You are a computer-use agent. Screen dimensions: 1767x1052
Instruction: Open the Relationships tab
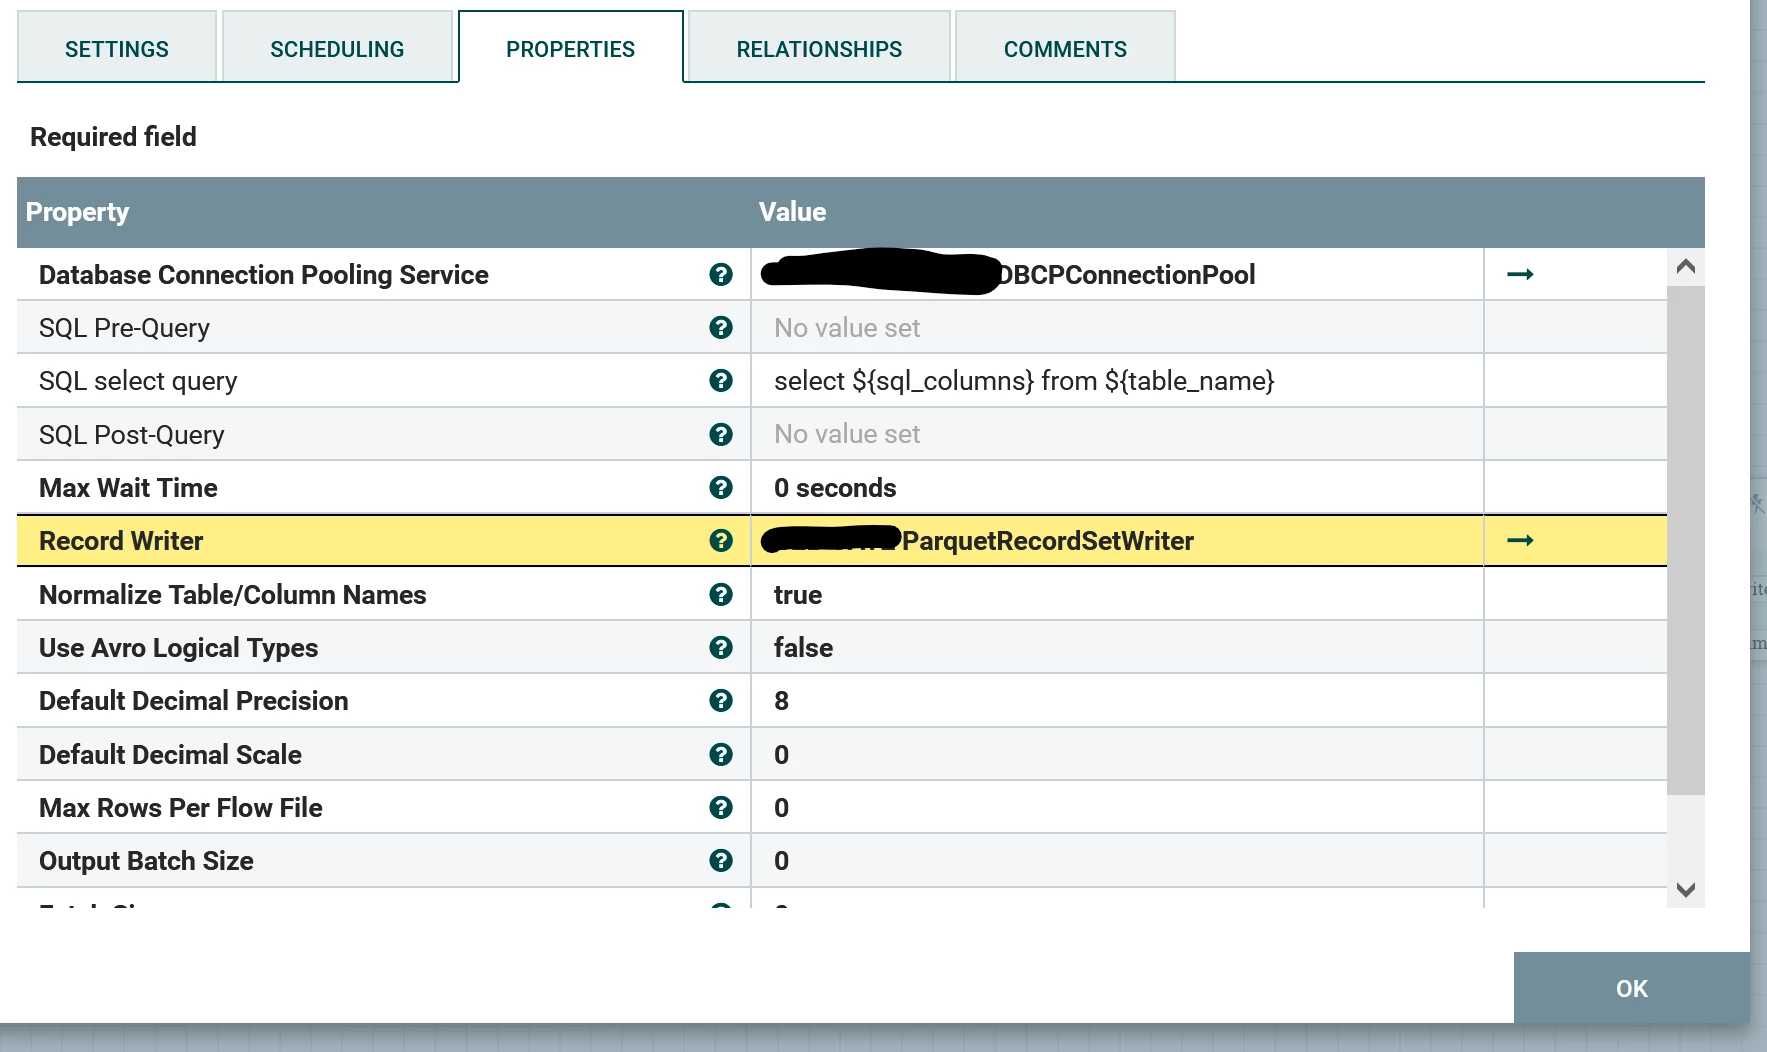819,48
